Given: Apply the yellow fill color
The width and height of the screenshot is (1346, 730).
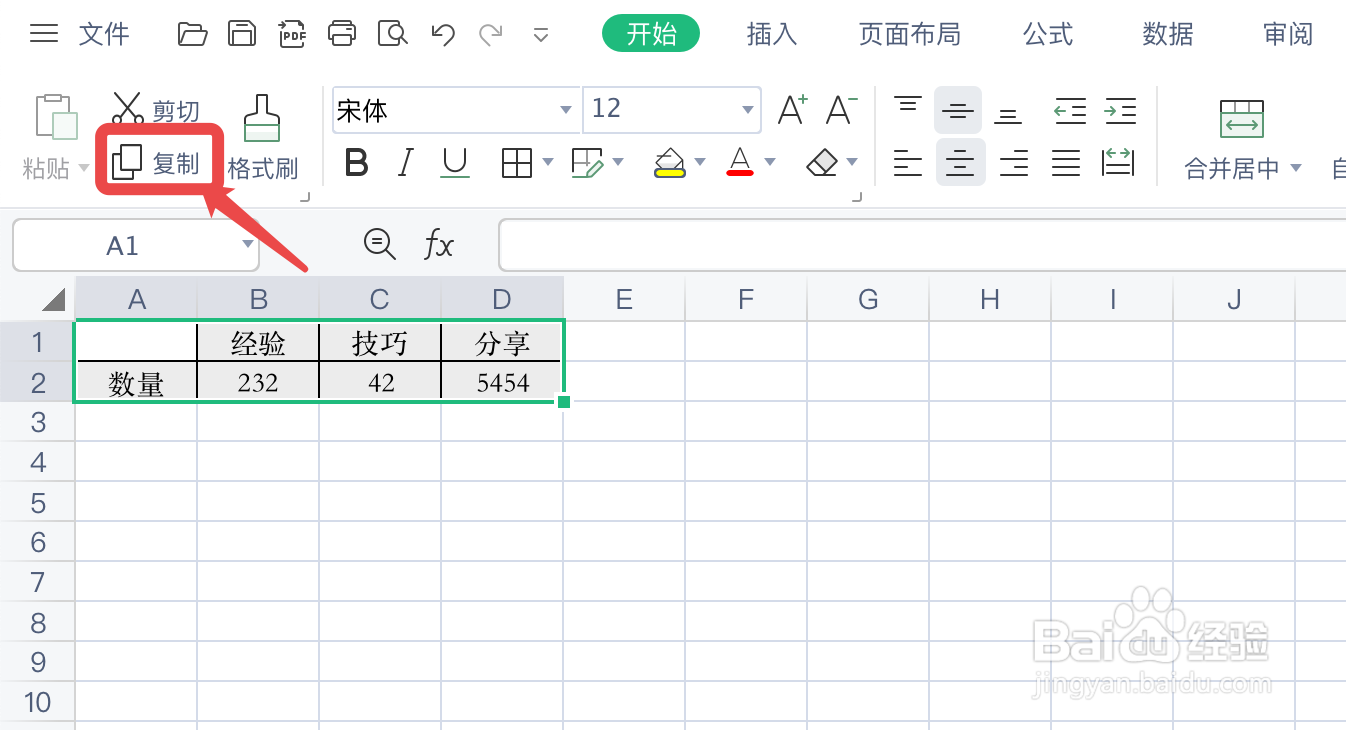Looking at the screenshot, I should point(669,162).
